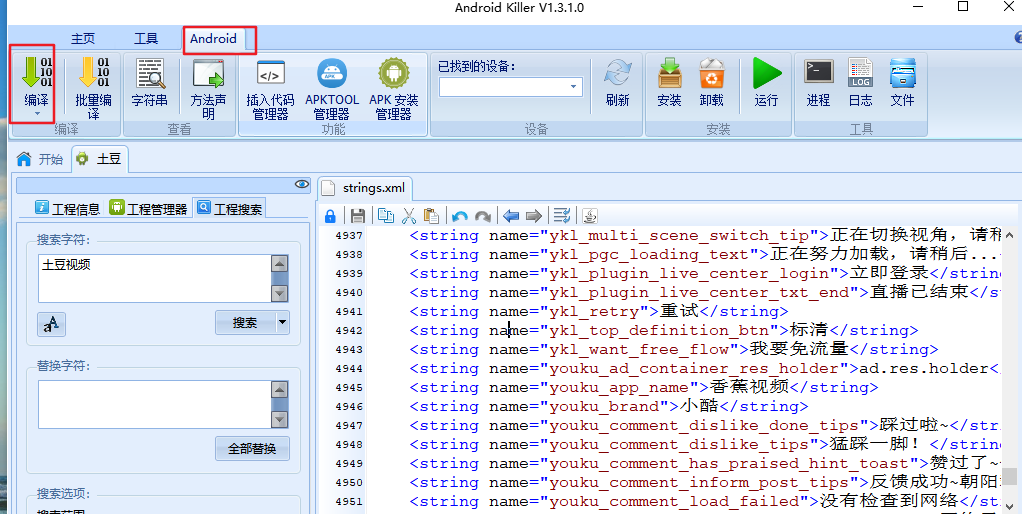Toggle the case-sensitive search button
Image resolution: width=1022 pixels, height=514 pixels.
[51, 324]
